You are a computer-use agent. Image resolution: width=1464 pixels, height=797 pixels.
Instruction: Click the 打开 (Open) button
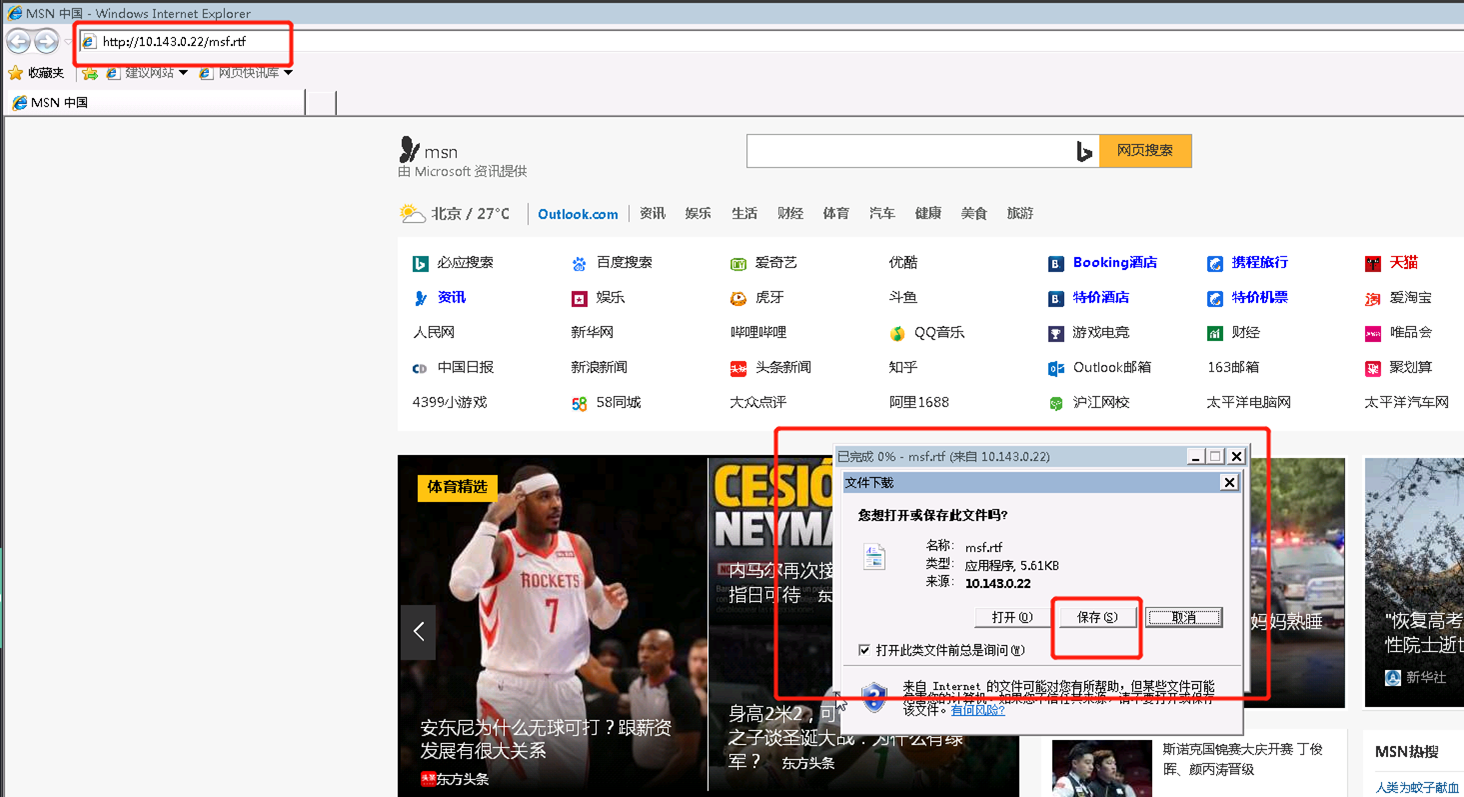(x=1012, y=617)
